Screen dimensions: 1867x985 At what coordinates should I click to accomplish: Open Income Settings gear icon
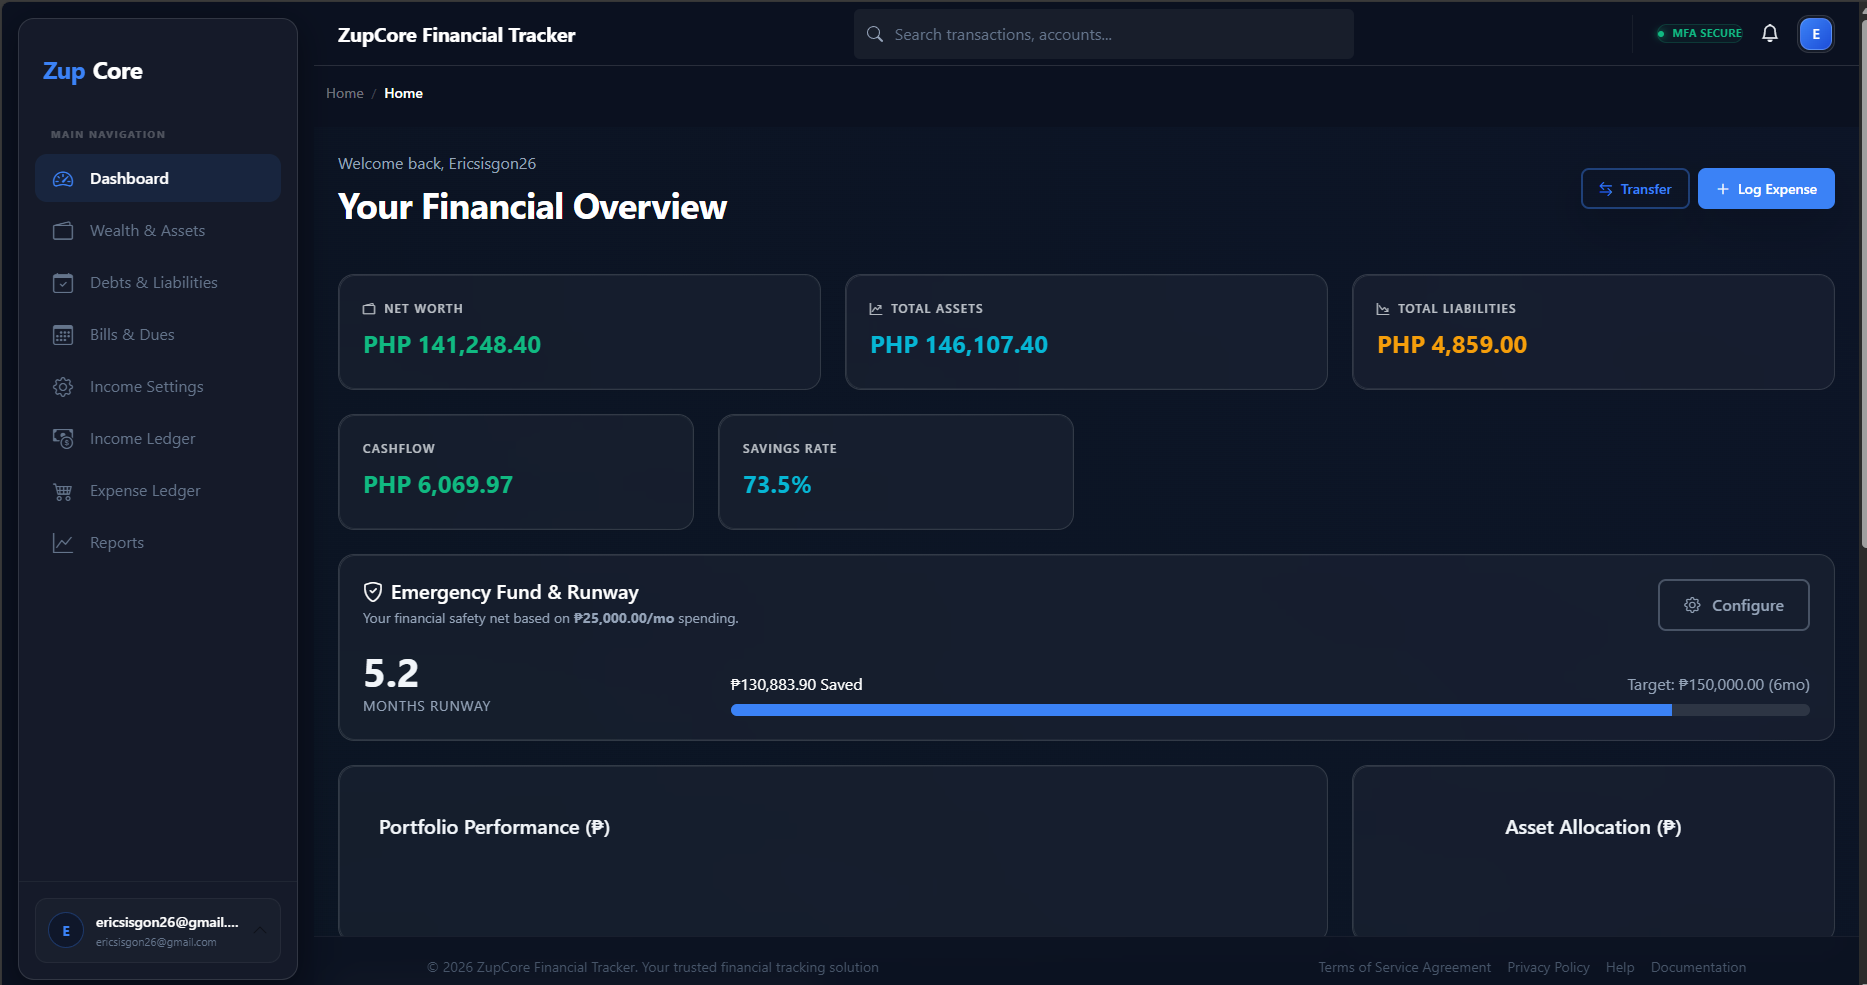(x=62, y=386)
